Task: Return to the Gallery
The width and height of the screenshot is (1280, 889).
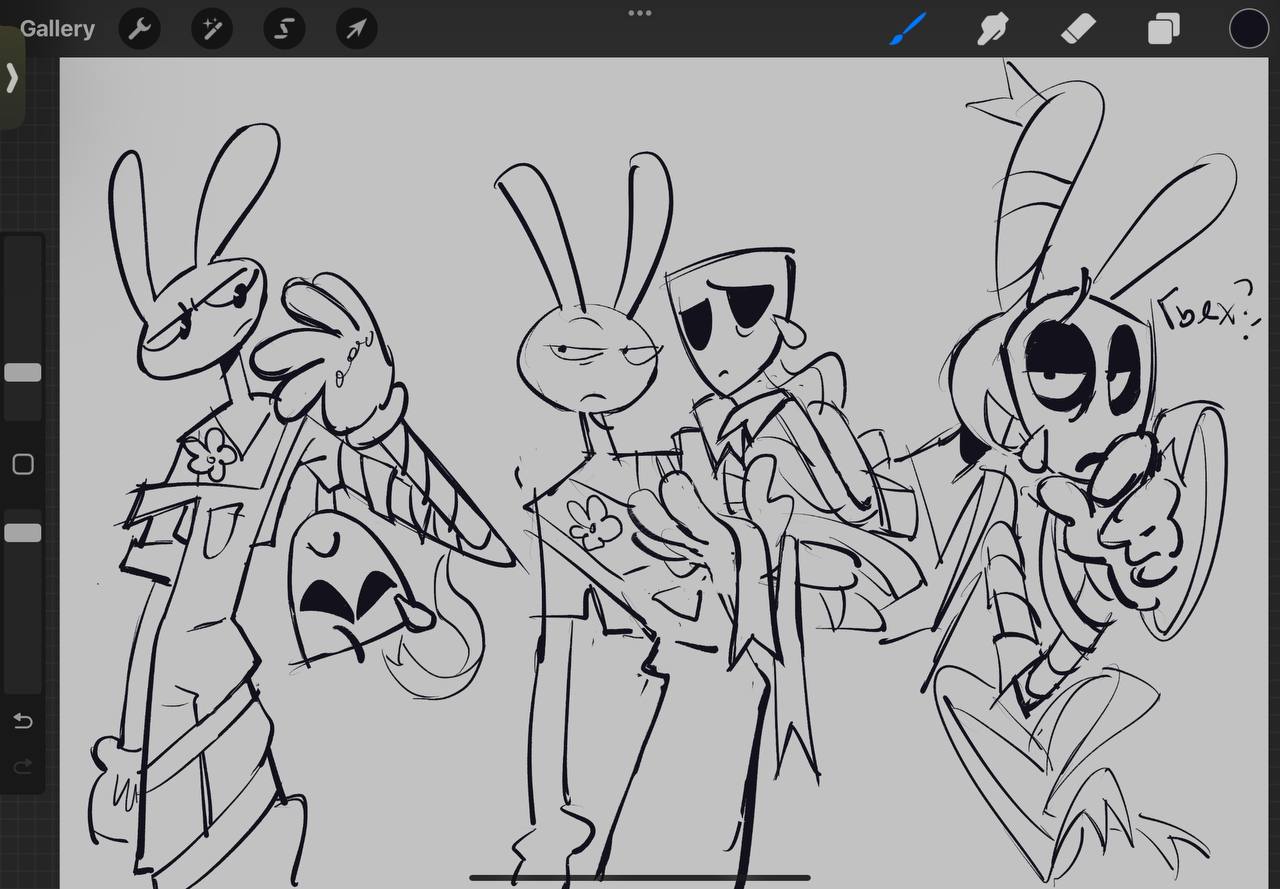Action: (57, 29)
